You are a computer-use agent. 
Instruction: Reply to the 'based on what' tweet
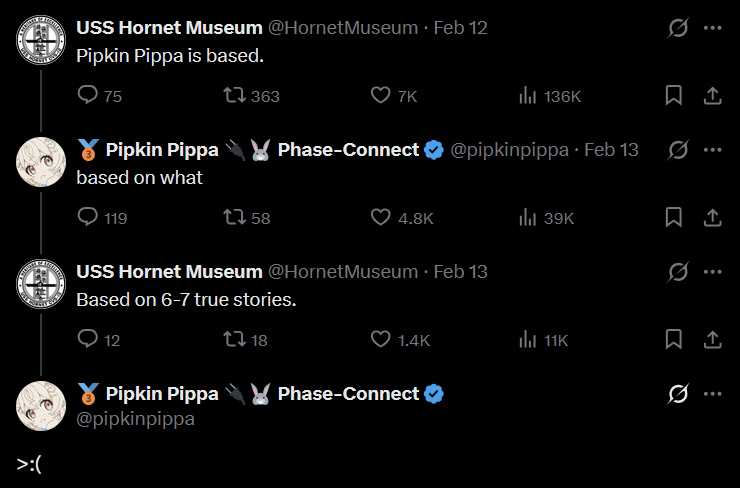tap(88, 218)
